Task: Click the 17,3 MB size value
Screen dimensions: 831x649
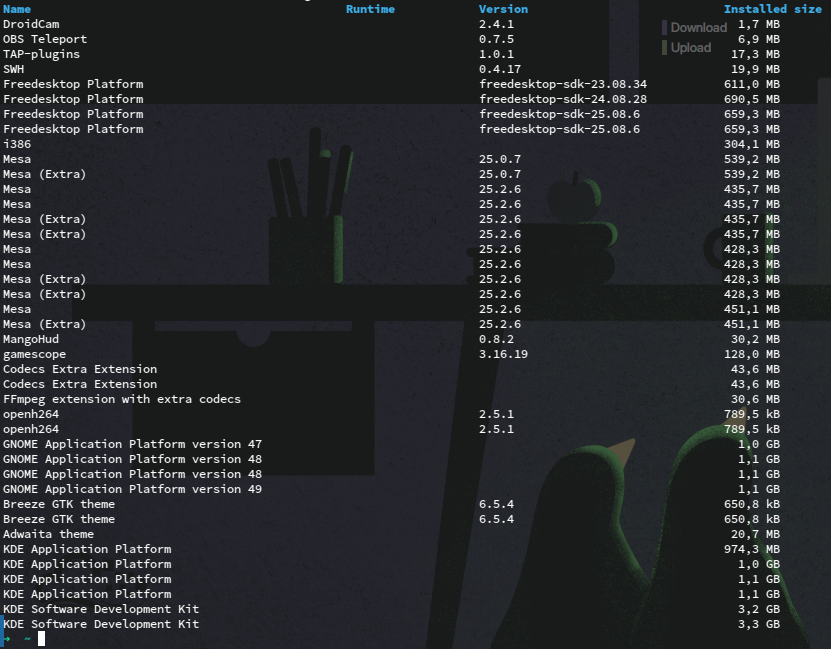Action: click(755, 54)
